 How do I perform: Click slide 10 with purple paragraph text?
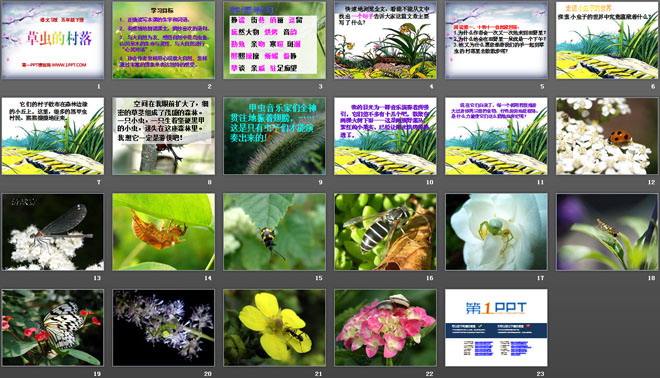[x=386, y=136]
